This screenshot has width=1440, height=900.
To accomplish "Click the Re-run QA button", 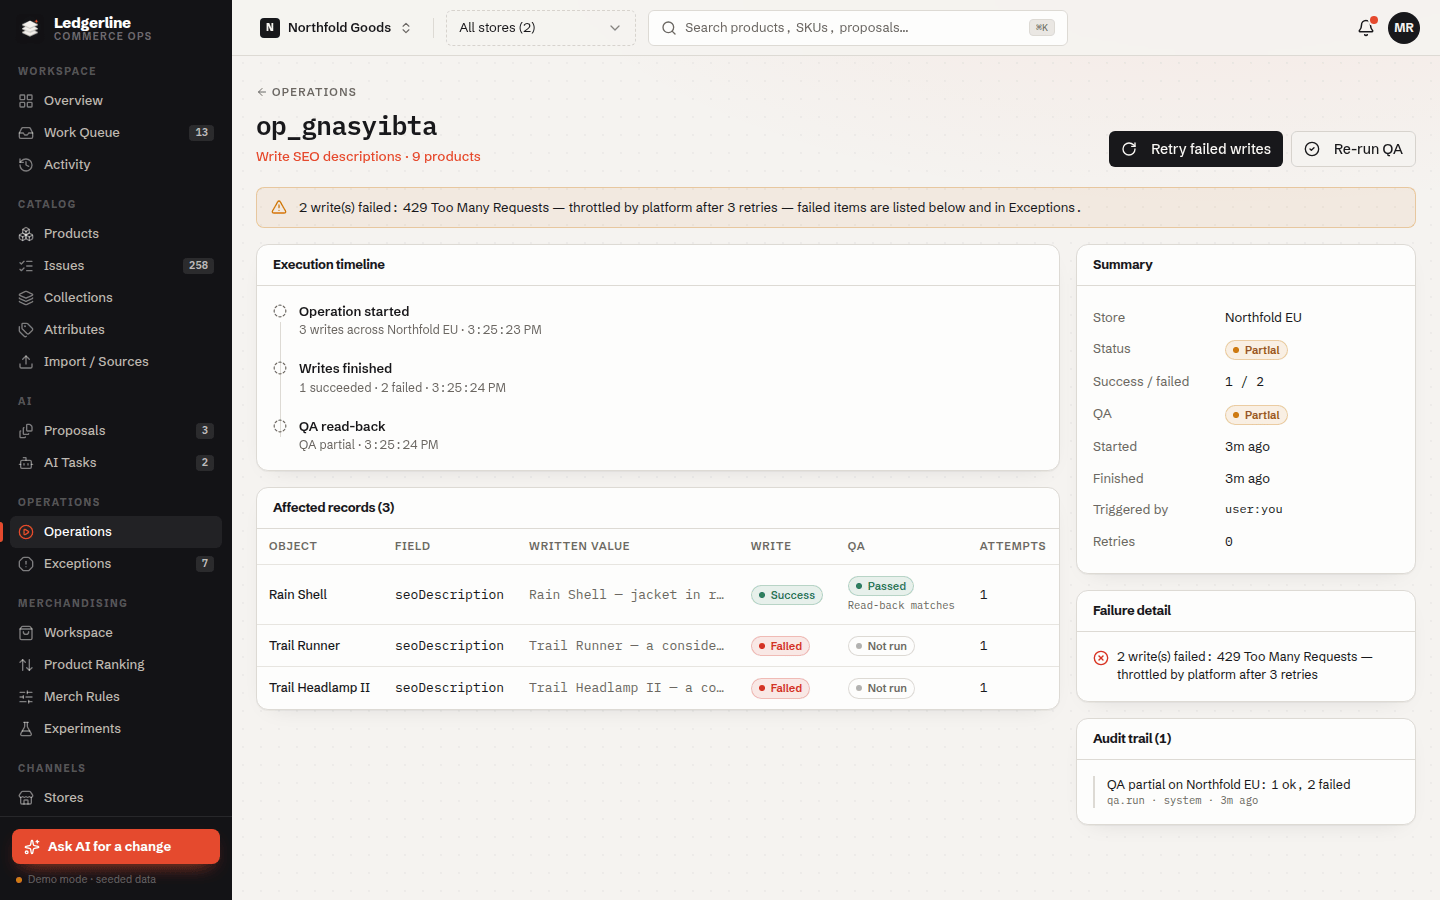I will point(1353,149).
